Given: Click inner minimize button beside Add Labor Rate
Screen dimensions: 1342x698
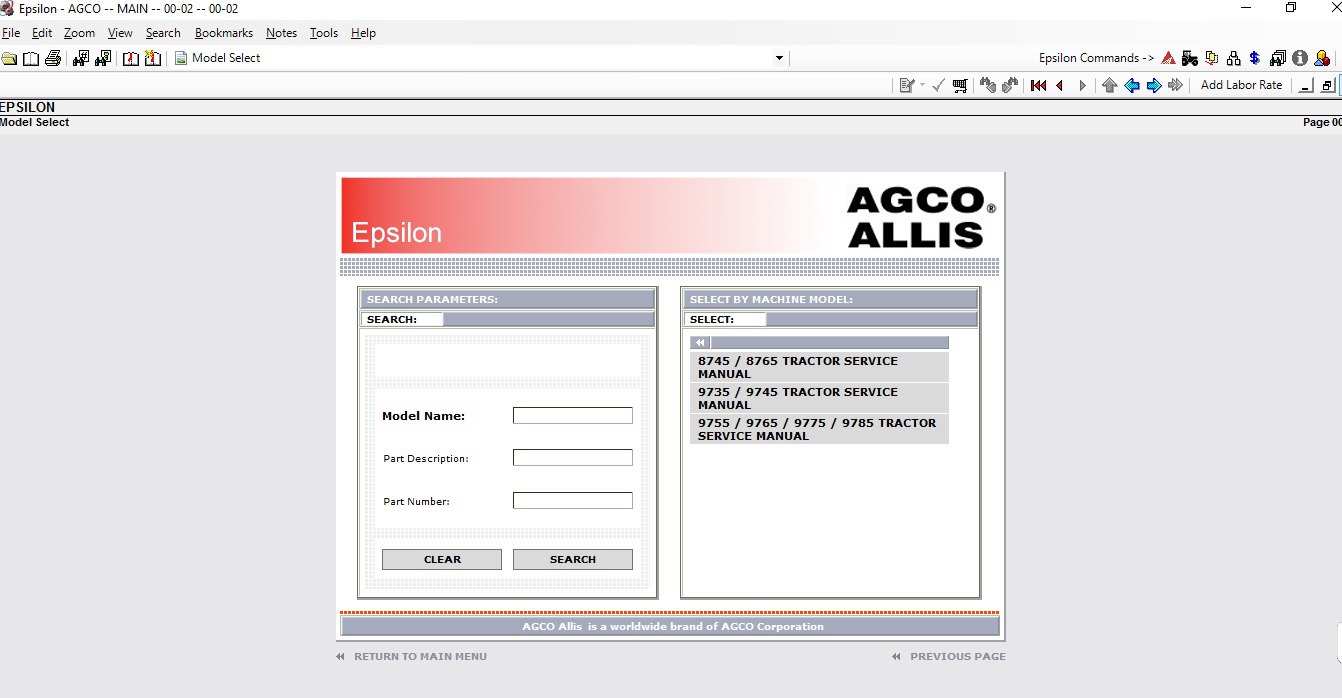Looking at the screenshot, I should (x=1306, y=86).
